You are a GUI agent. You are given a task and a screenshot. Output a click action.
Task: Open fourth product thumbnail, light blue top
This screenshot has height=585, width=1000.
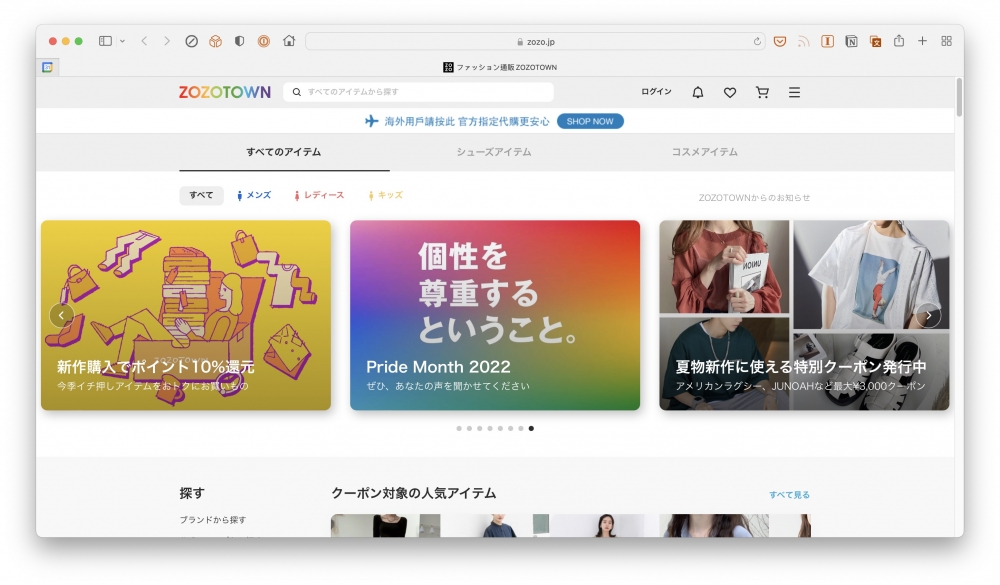click(714, 526)
